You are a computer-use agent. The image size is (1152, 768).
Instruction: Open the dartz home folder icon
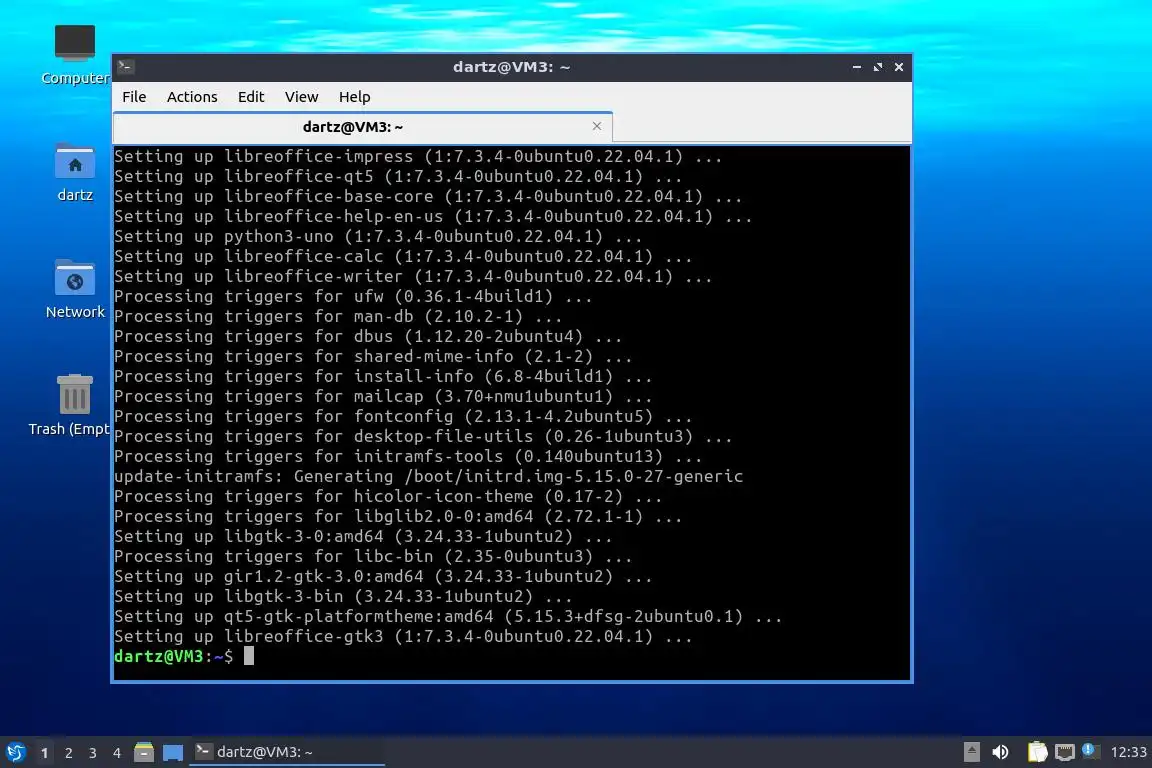click(x=75, y=173)
